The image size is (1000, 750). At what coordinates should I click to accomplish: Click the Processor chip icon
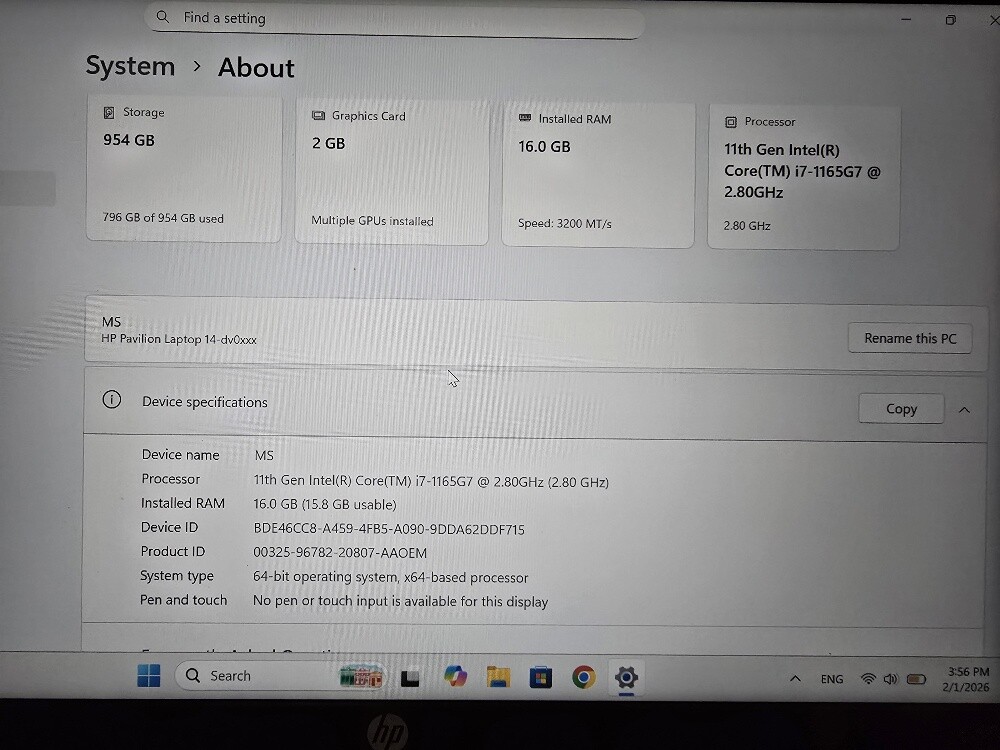(731, 122)
